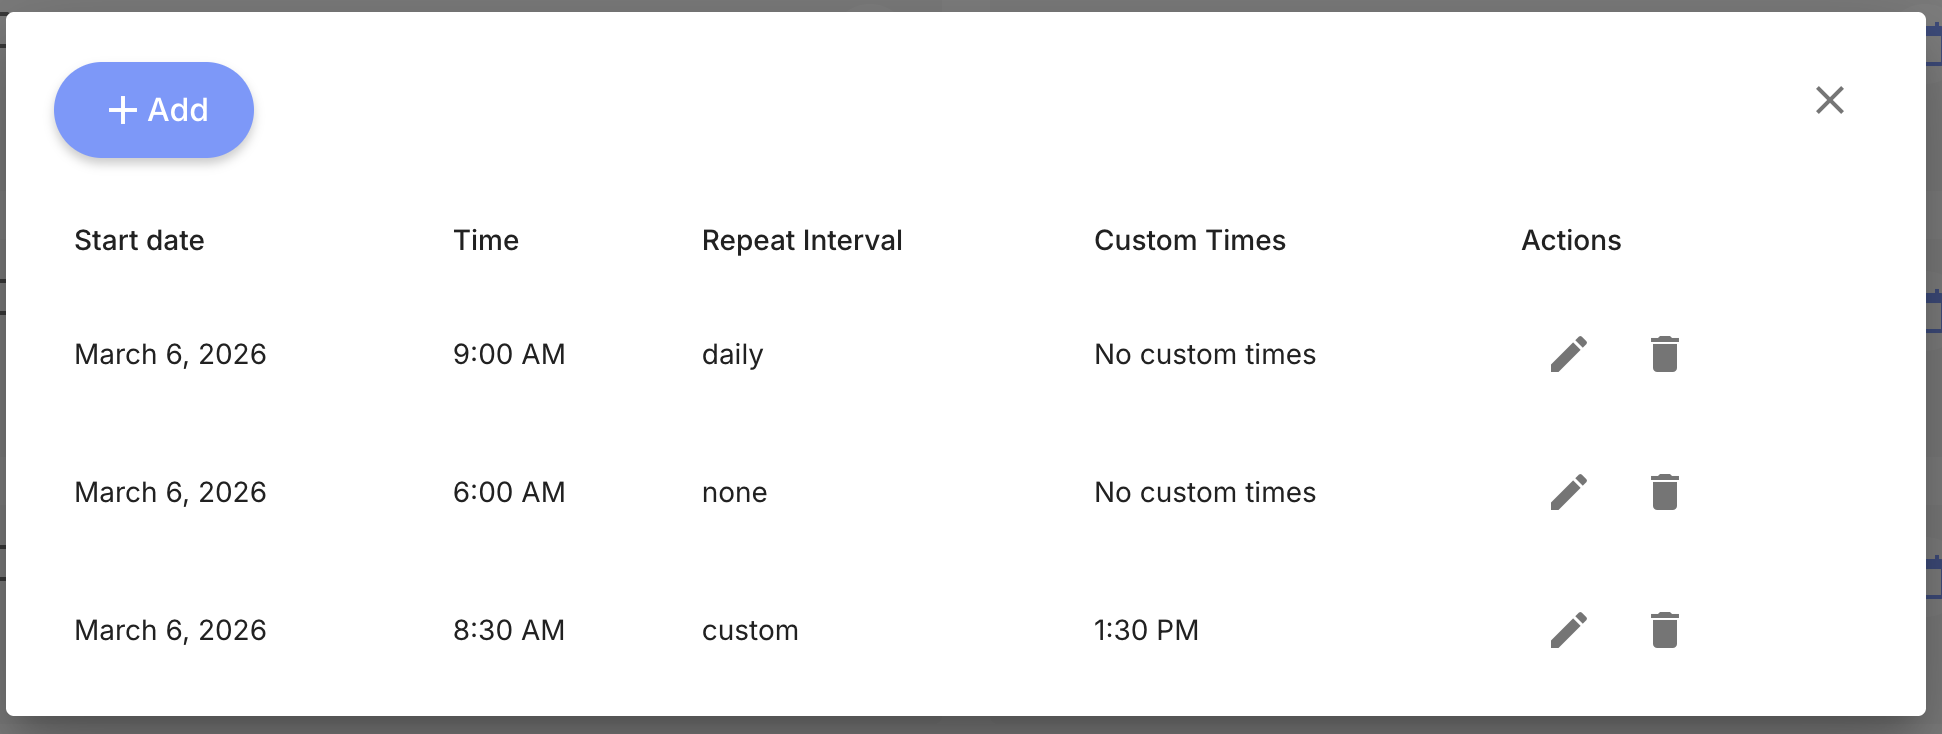This screenshot has width=1942, height=734.
Task: Edit the 8:30 AM custom schedule
Action: 1568,630
